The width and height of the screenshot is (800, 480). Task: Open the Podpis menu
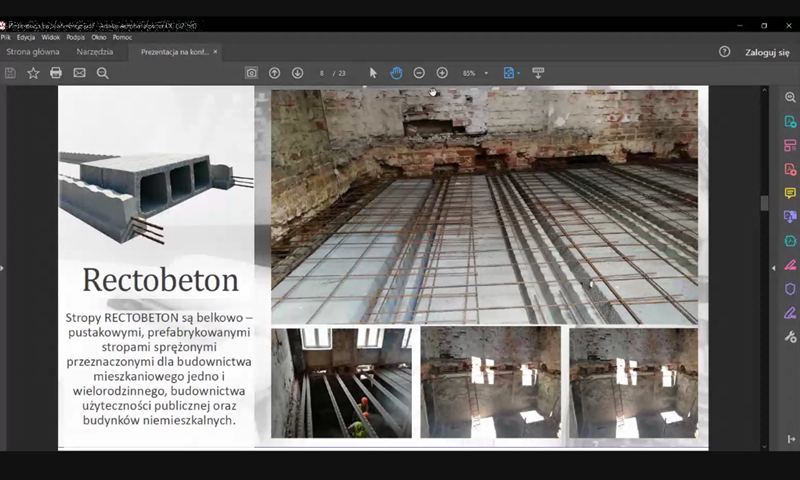[76, 37]
